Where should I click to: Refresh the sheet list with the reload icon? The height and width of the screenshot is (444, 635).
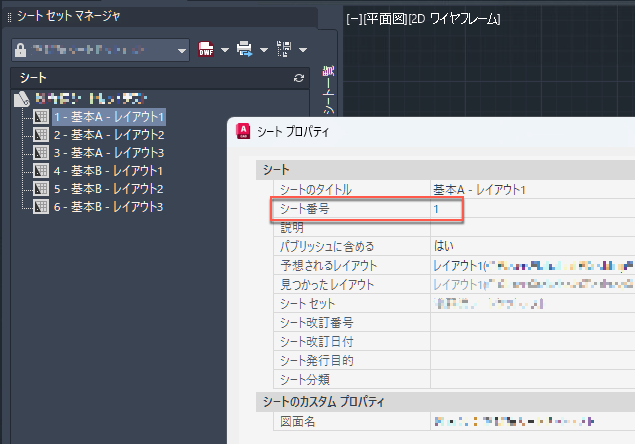[x=299, y=78]
